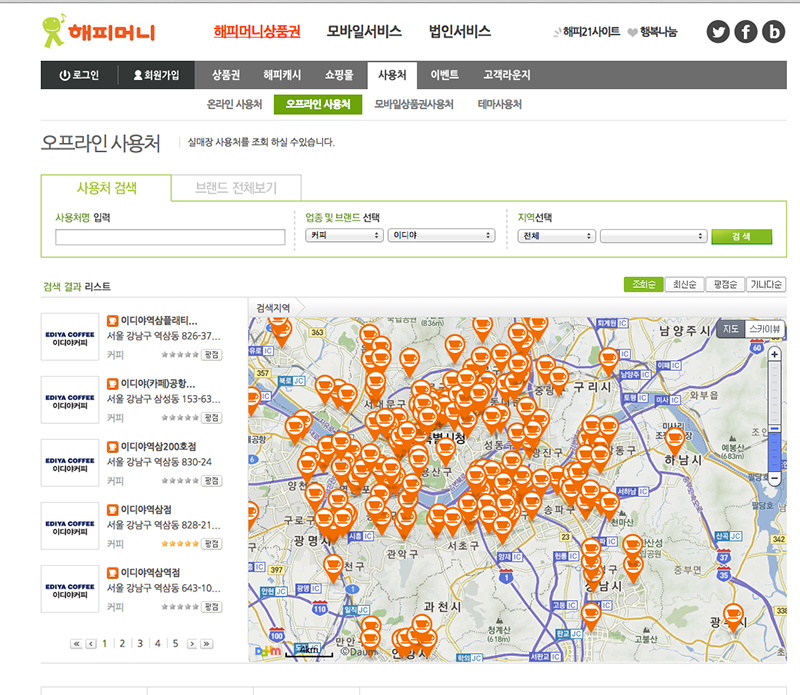Image resolution: width=800 pixels, height=695 pixels.
Task: Zoom out on the map with minus button
Action: click(774, 478)
